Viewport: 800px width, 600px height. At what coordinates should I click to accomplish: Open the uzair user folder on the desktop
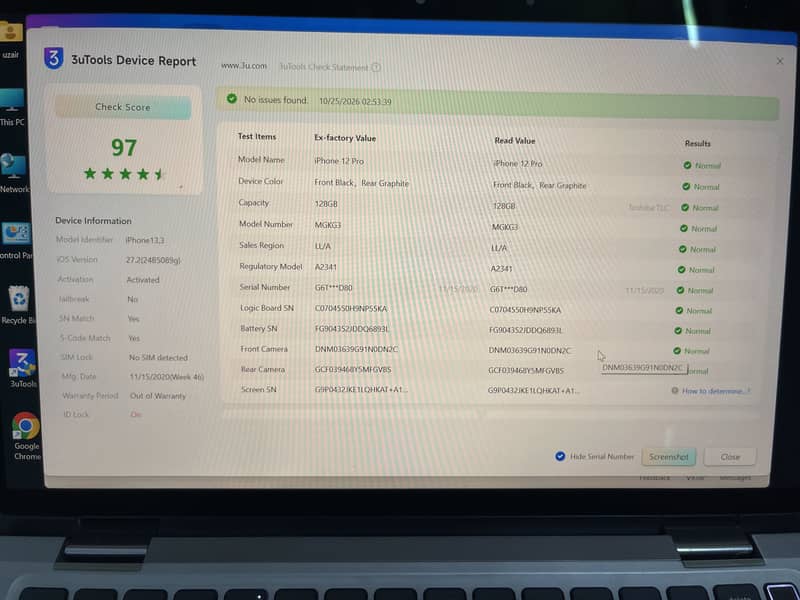tap(10, 38)
